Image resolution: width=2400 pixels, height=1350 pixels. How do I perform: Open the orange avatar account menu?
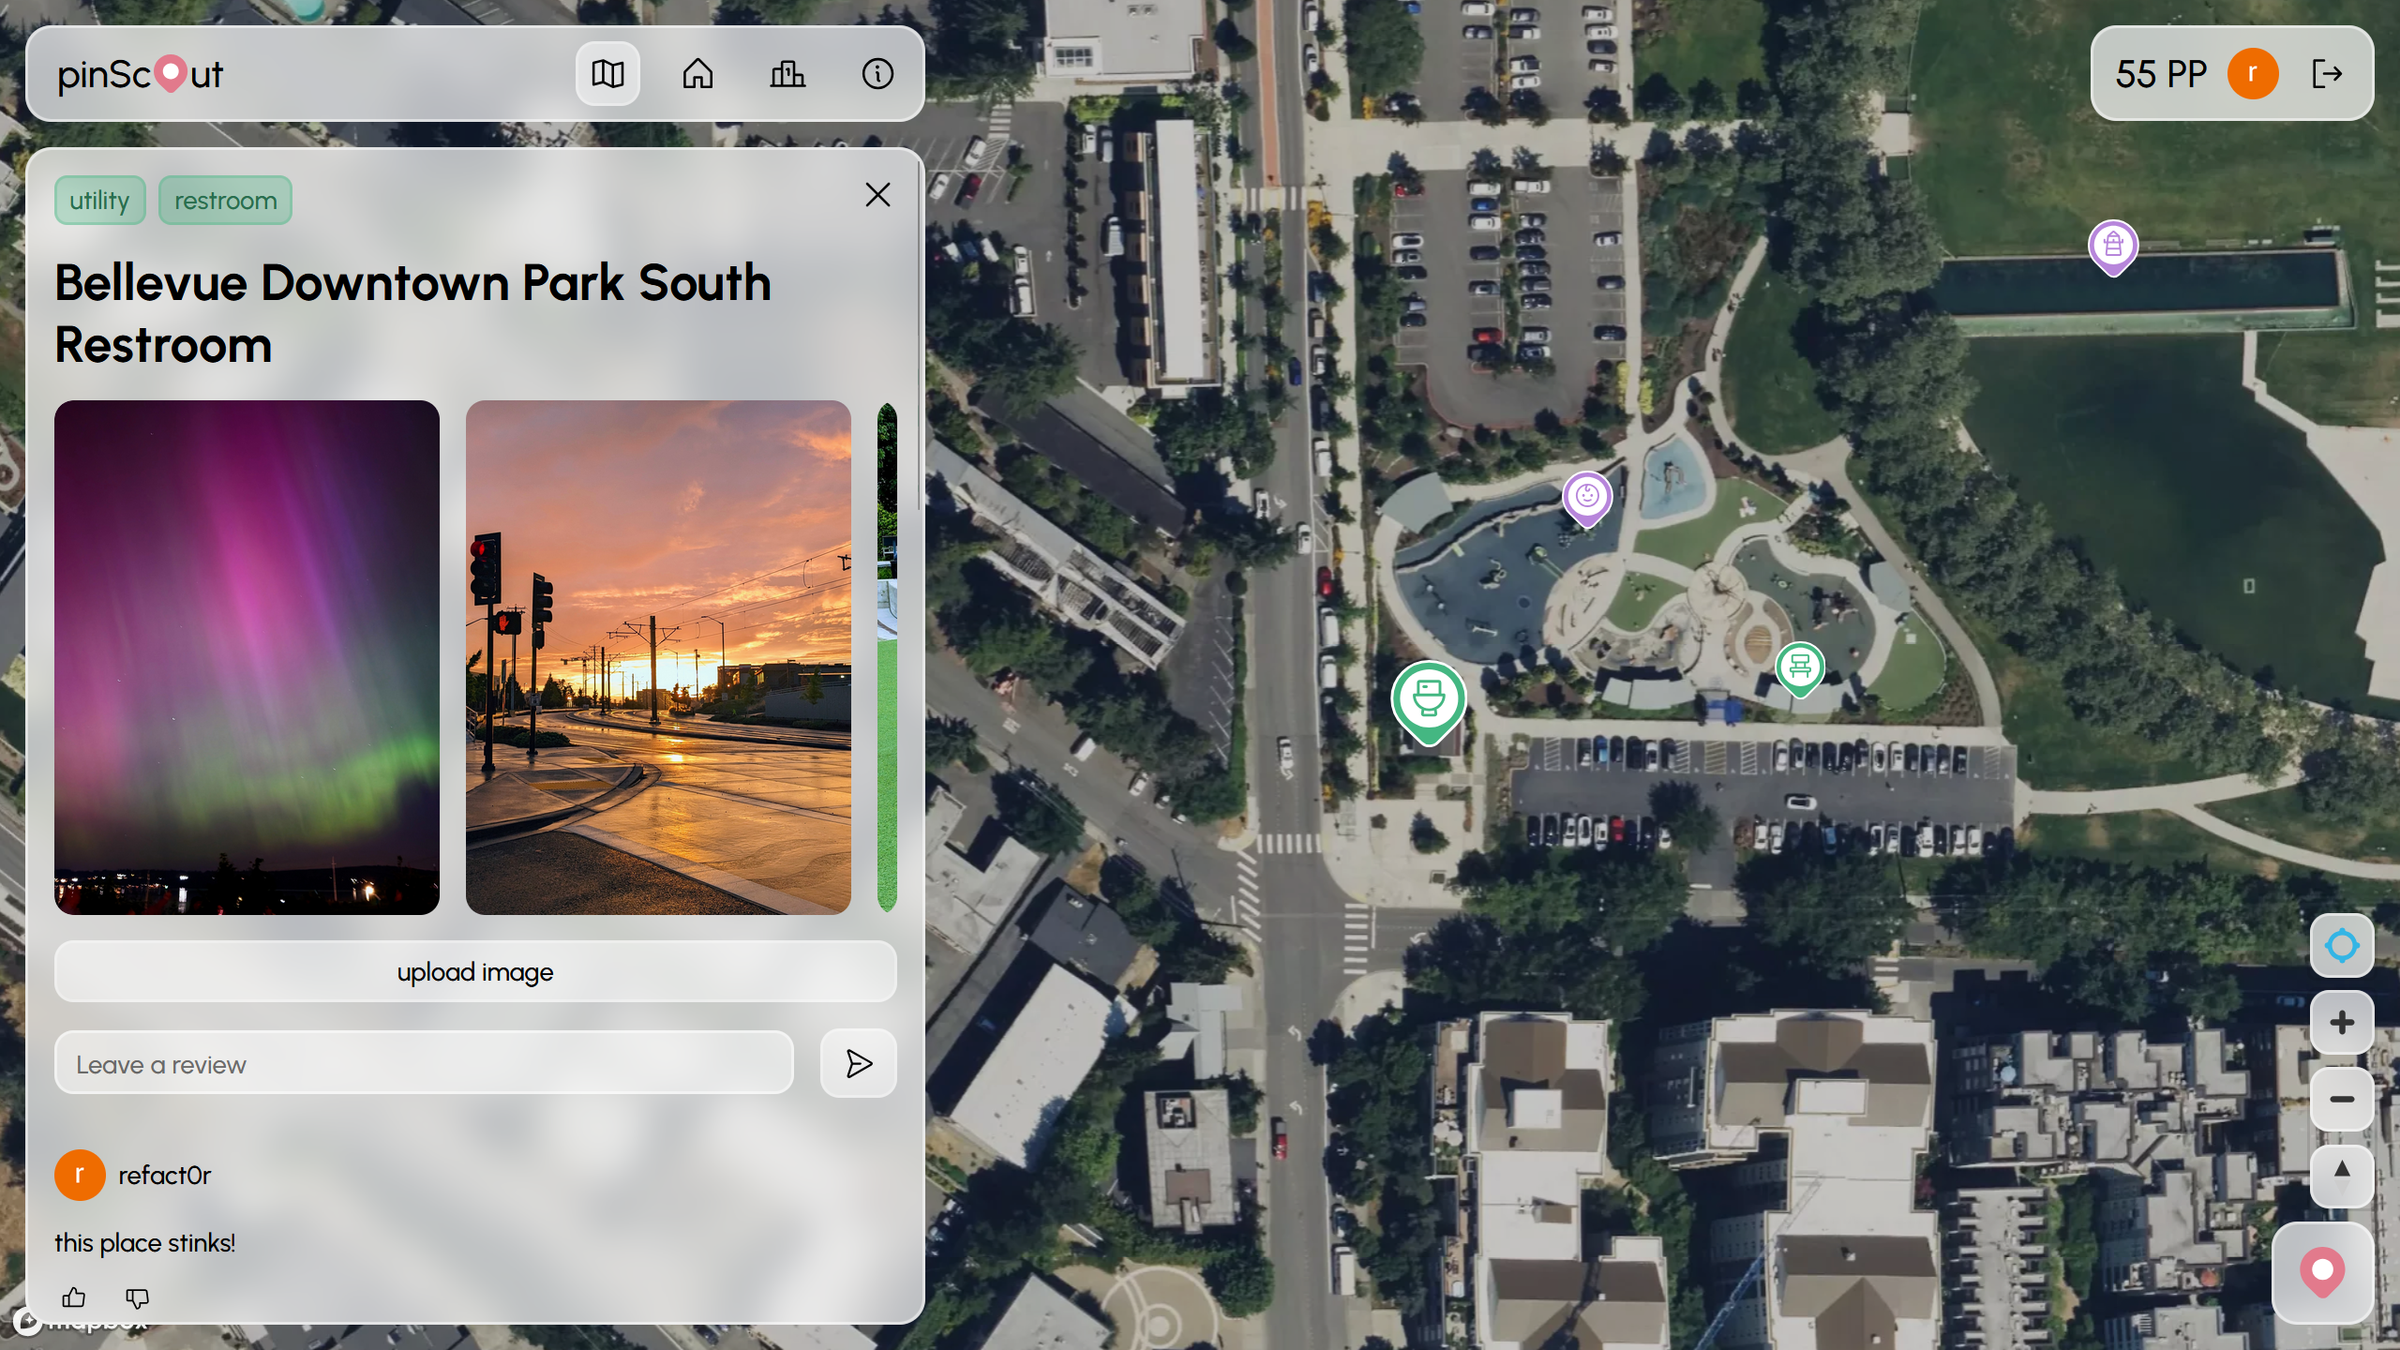pyautogui.click(x=2253, y=73)
